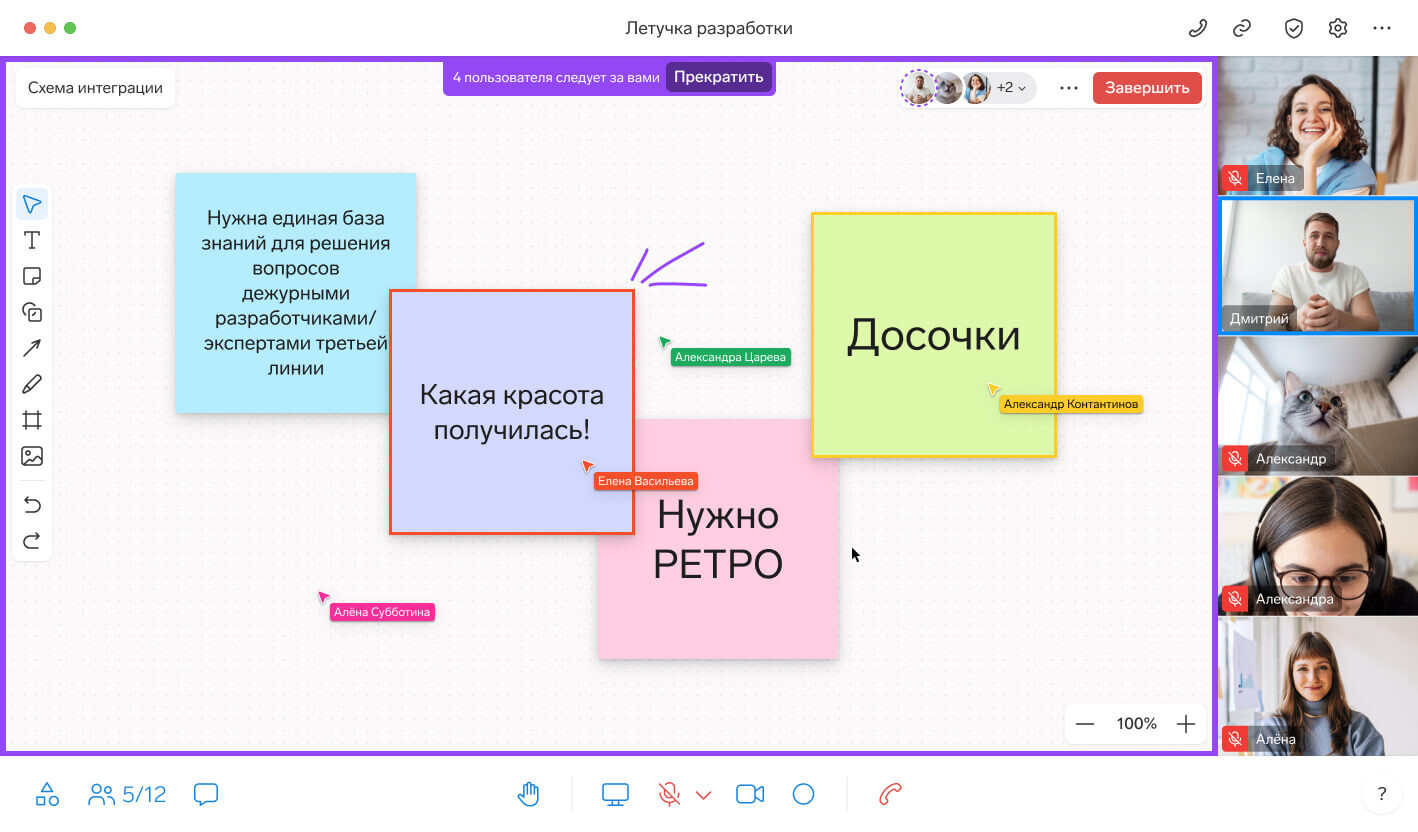Select the shapes tool
This screenshot has height=832, width=1418.
click(x=32, y=312)
